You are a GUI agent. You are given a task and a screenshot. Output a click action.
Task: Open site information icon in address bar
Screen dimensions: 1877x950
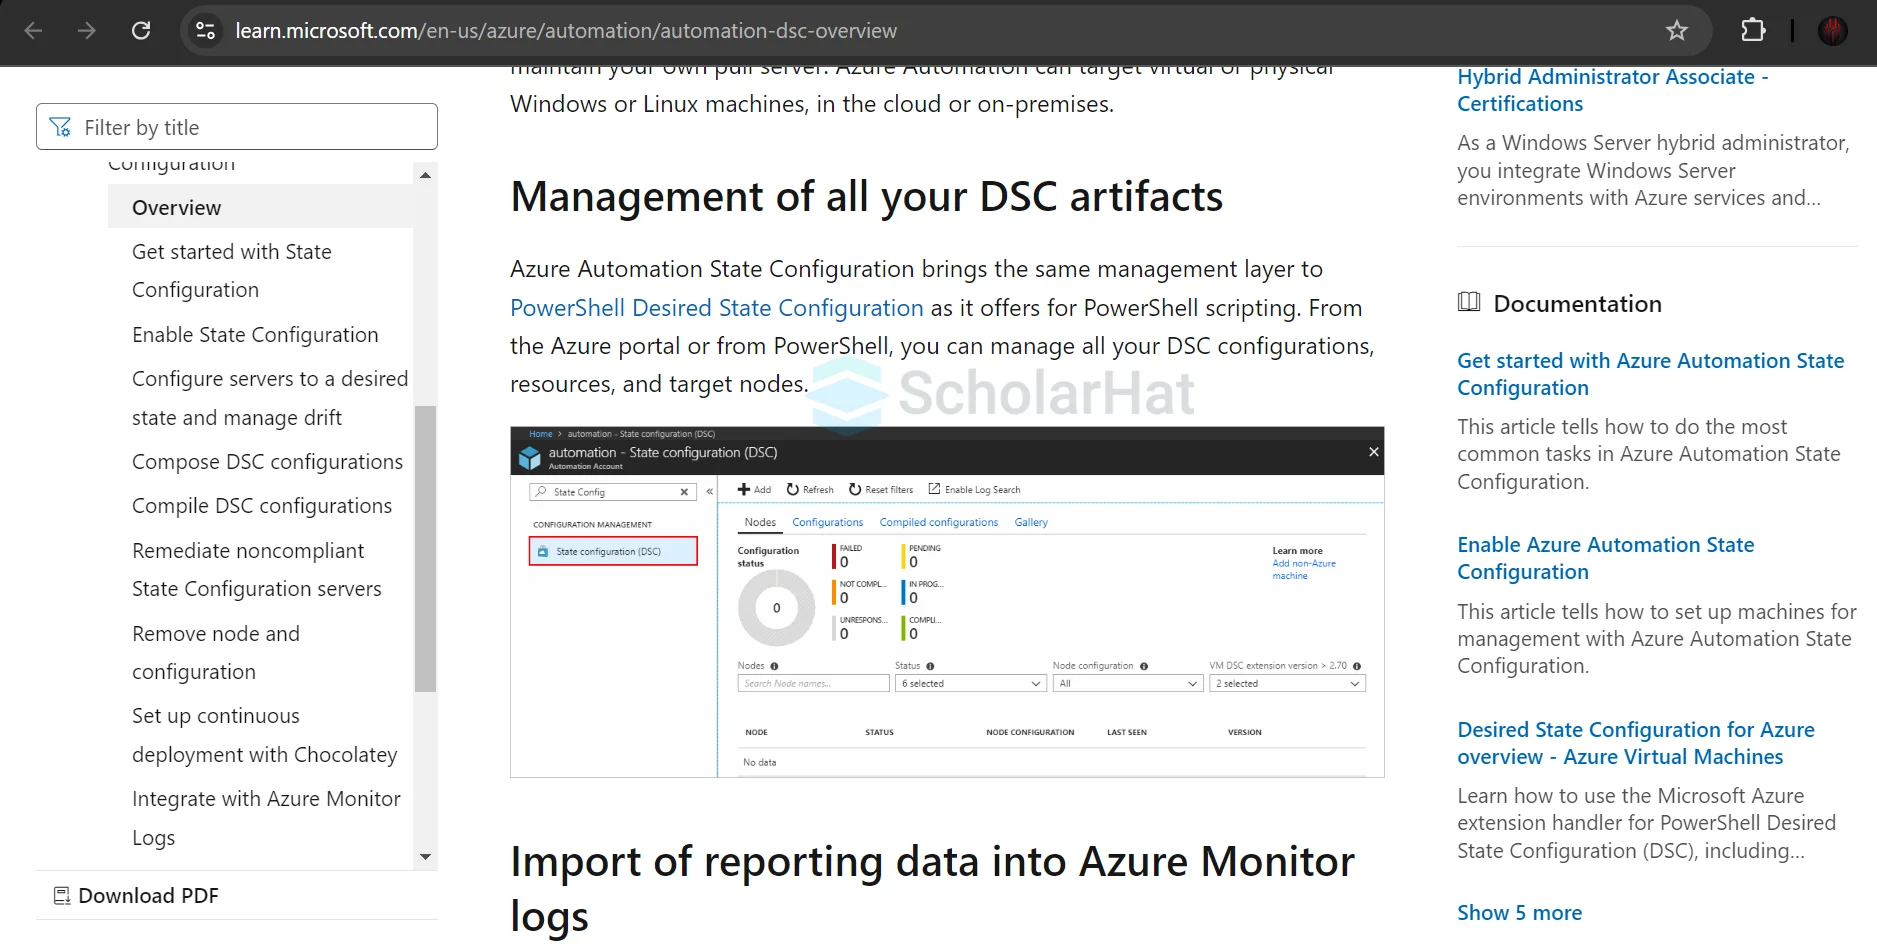pos(205,31)
